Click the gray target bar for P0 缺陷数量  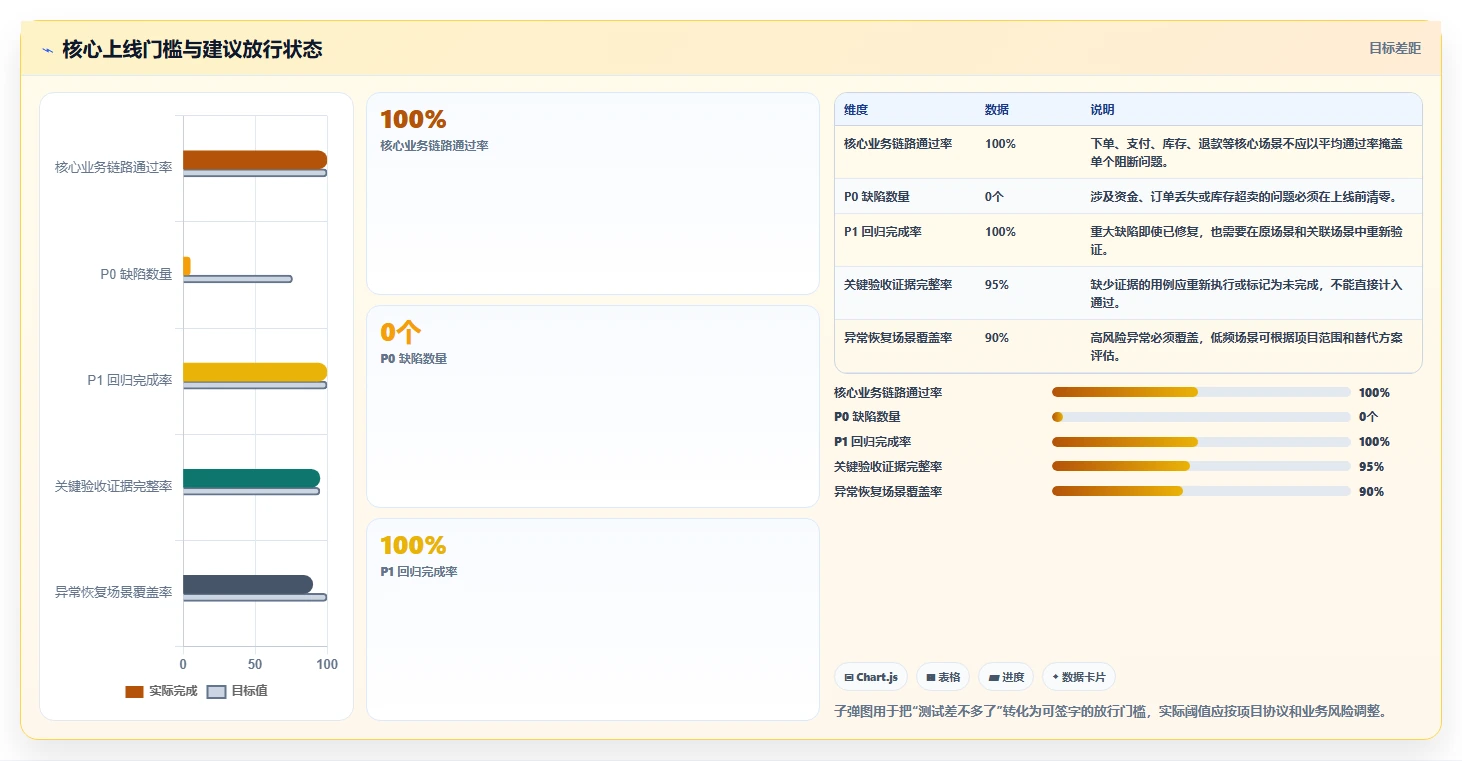point(237,279)
